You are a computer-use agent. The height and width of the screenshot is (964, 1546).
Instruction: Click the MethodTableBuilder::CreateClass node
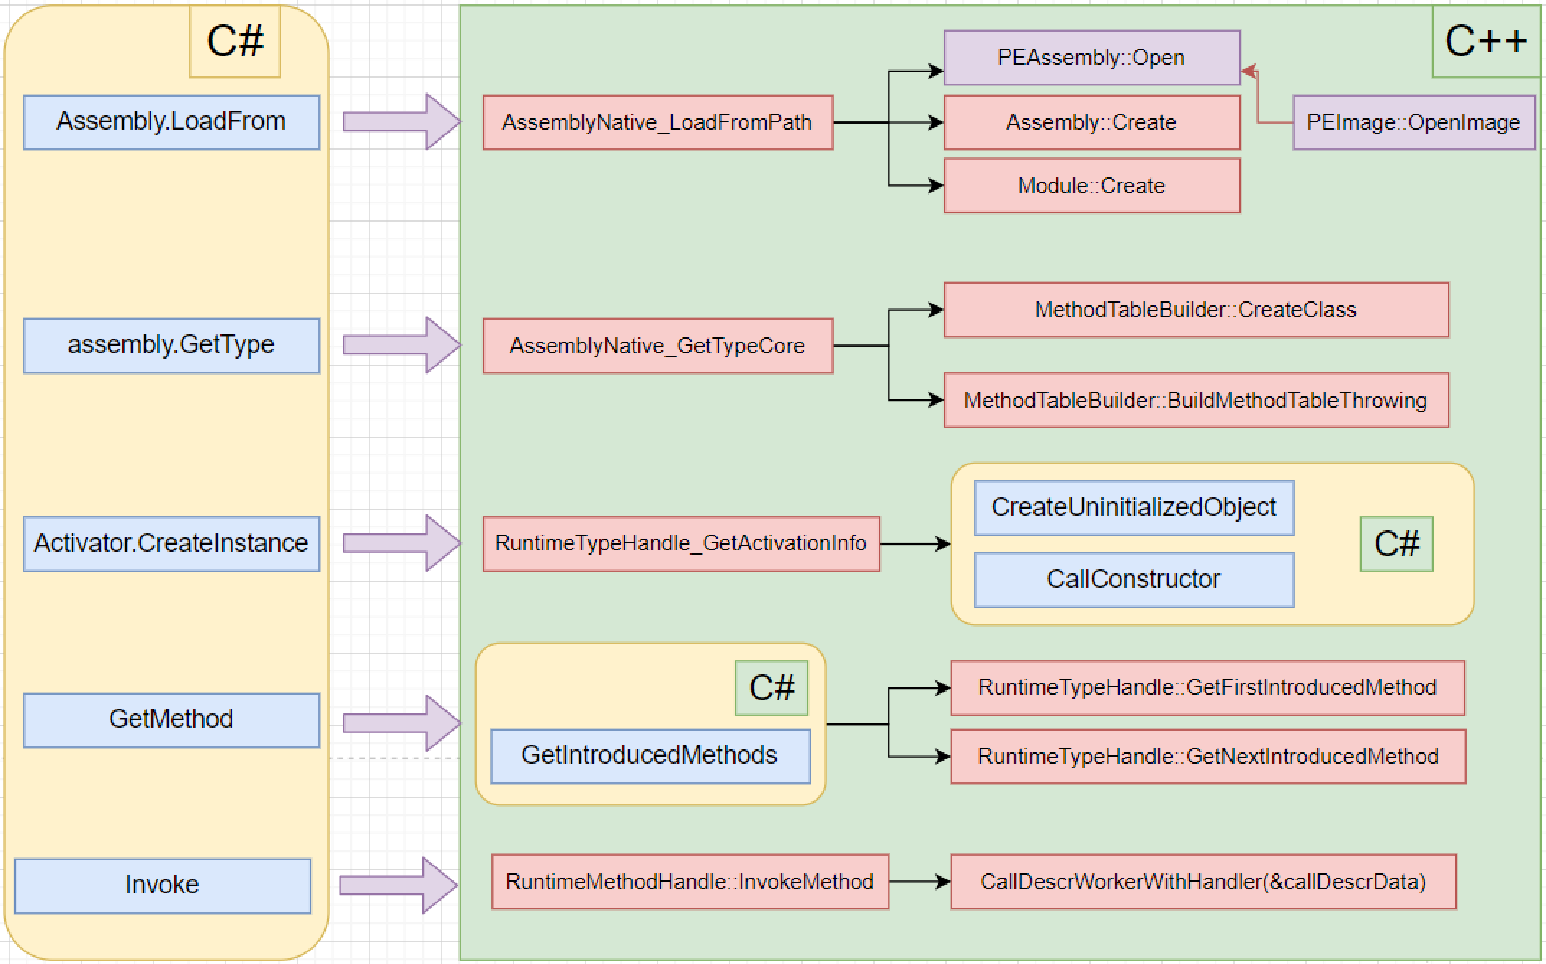coord(1195,309)
